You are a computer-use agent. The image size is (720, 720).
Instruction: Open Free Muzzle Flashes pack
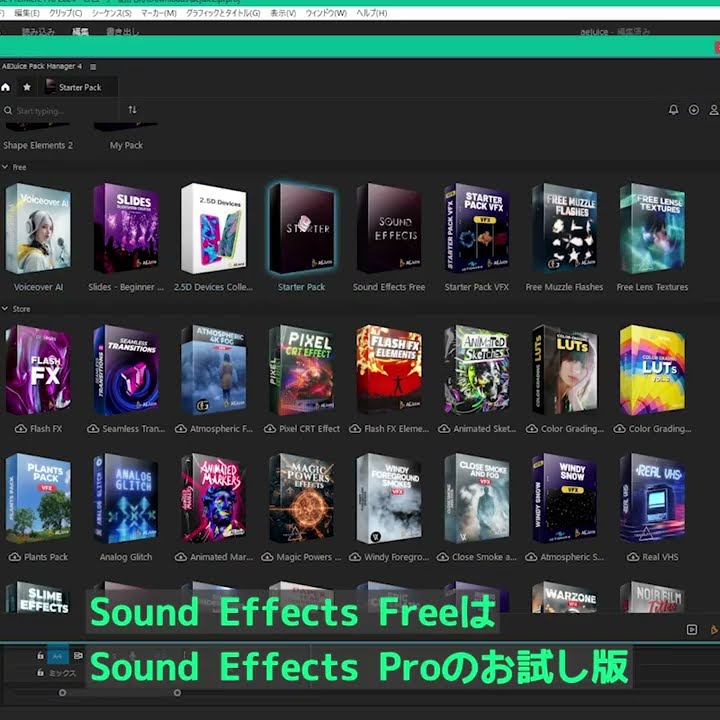[x=564, y=228]
